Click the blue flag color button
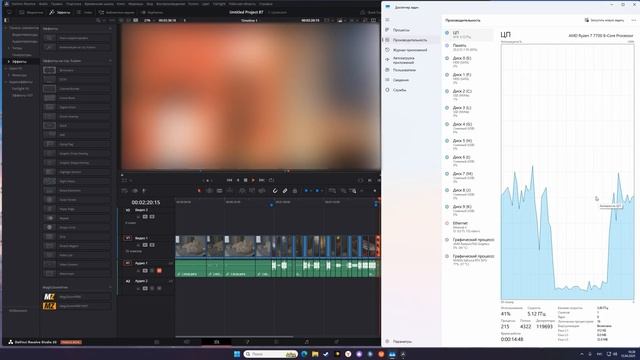Screen dimensions: 640x360 pyautogui.click(x=306, y=191)
